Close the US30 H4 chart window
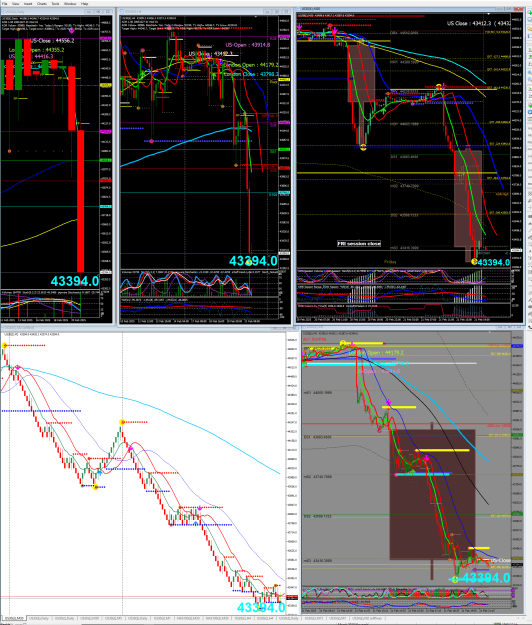This screenshot has width=532, height=625. tap(287, 12)
